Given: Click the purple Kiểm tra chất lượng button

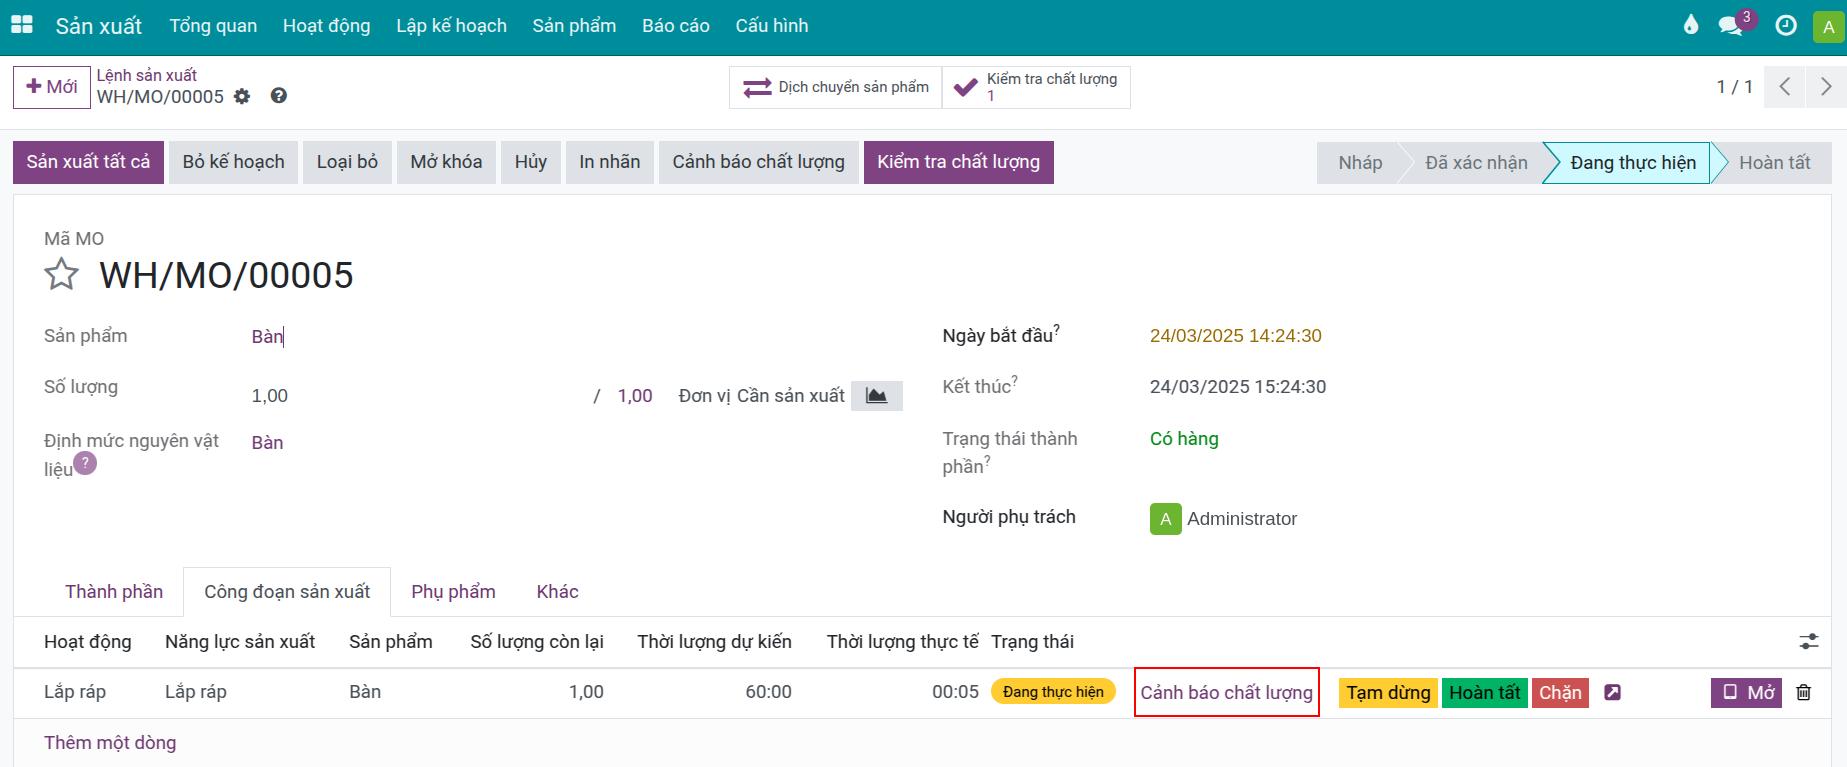Looking at the screenshot, I should 958,162.
